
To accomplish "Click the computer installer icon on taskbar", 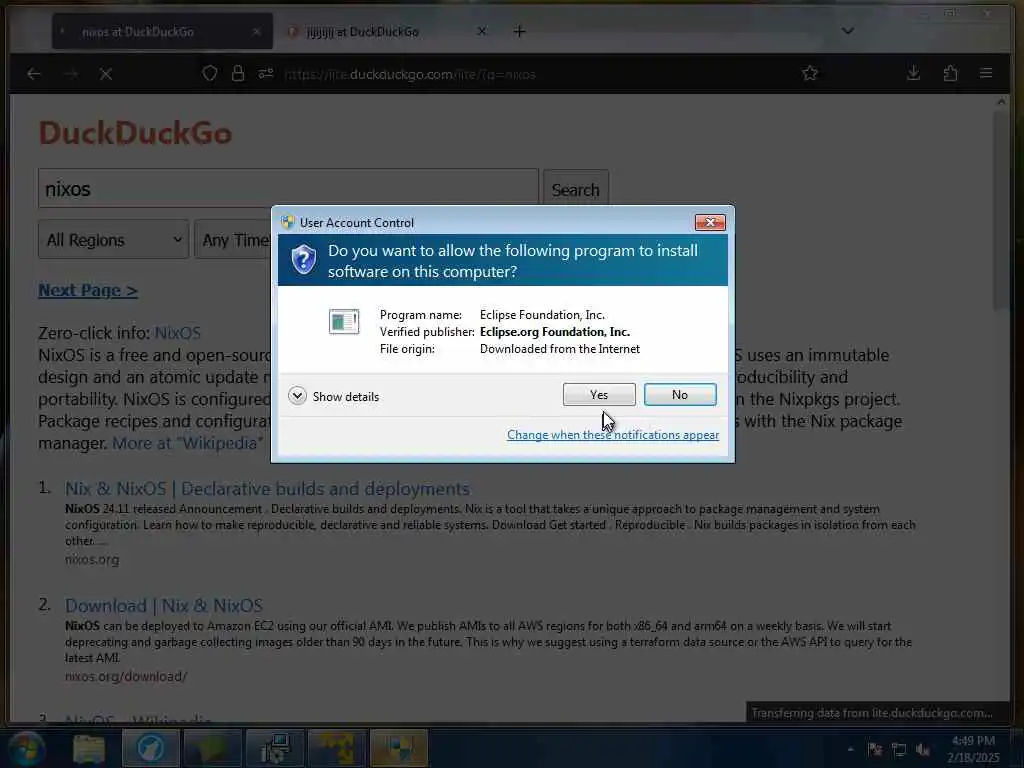I will [274, 748].
